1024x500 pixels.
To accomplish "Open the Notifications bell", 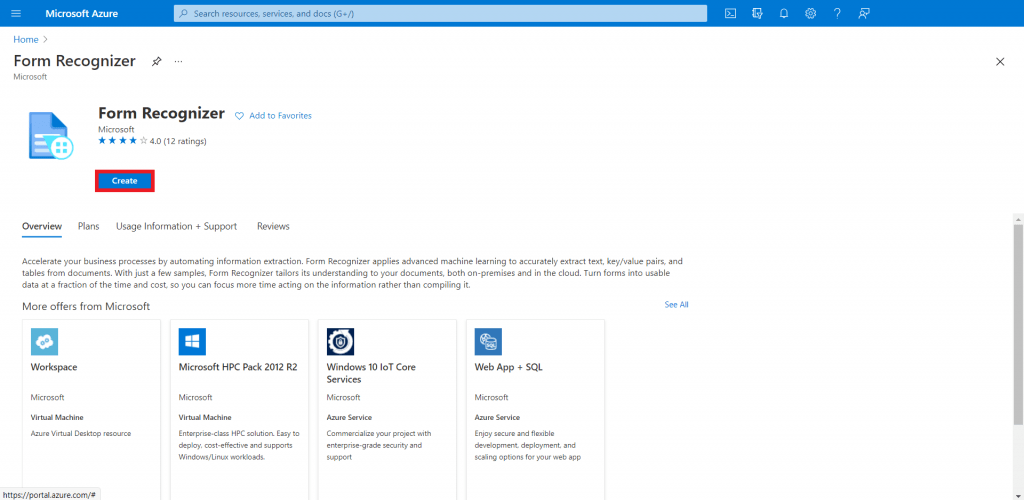I will [784, 13].
